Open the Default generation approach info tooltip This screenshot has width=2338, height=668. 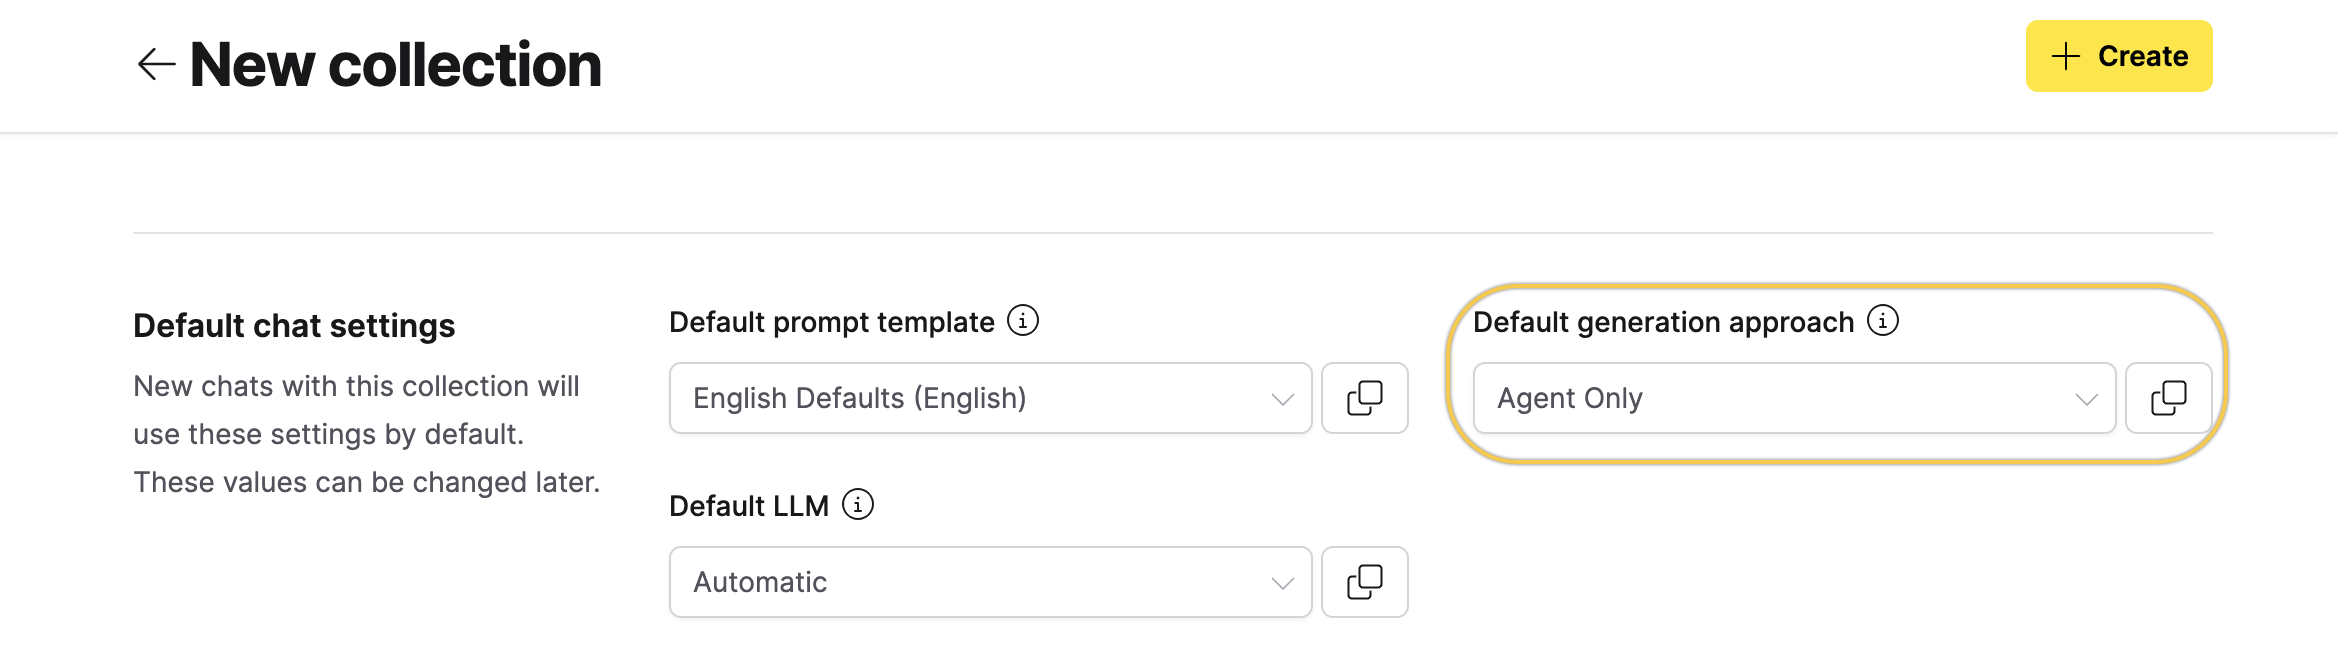(1883, 322)
